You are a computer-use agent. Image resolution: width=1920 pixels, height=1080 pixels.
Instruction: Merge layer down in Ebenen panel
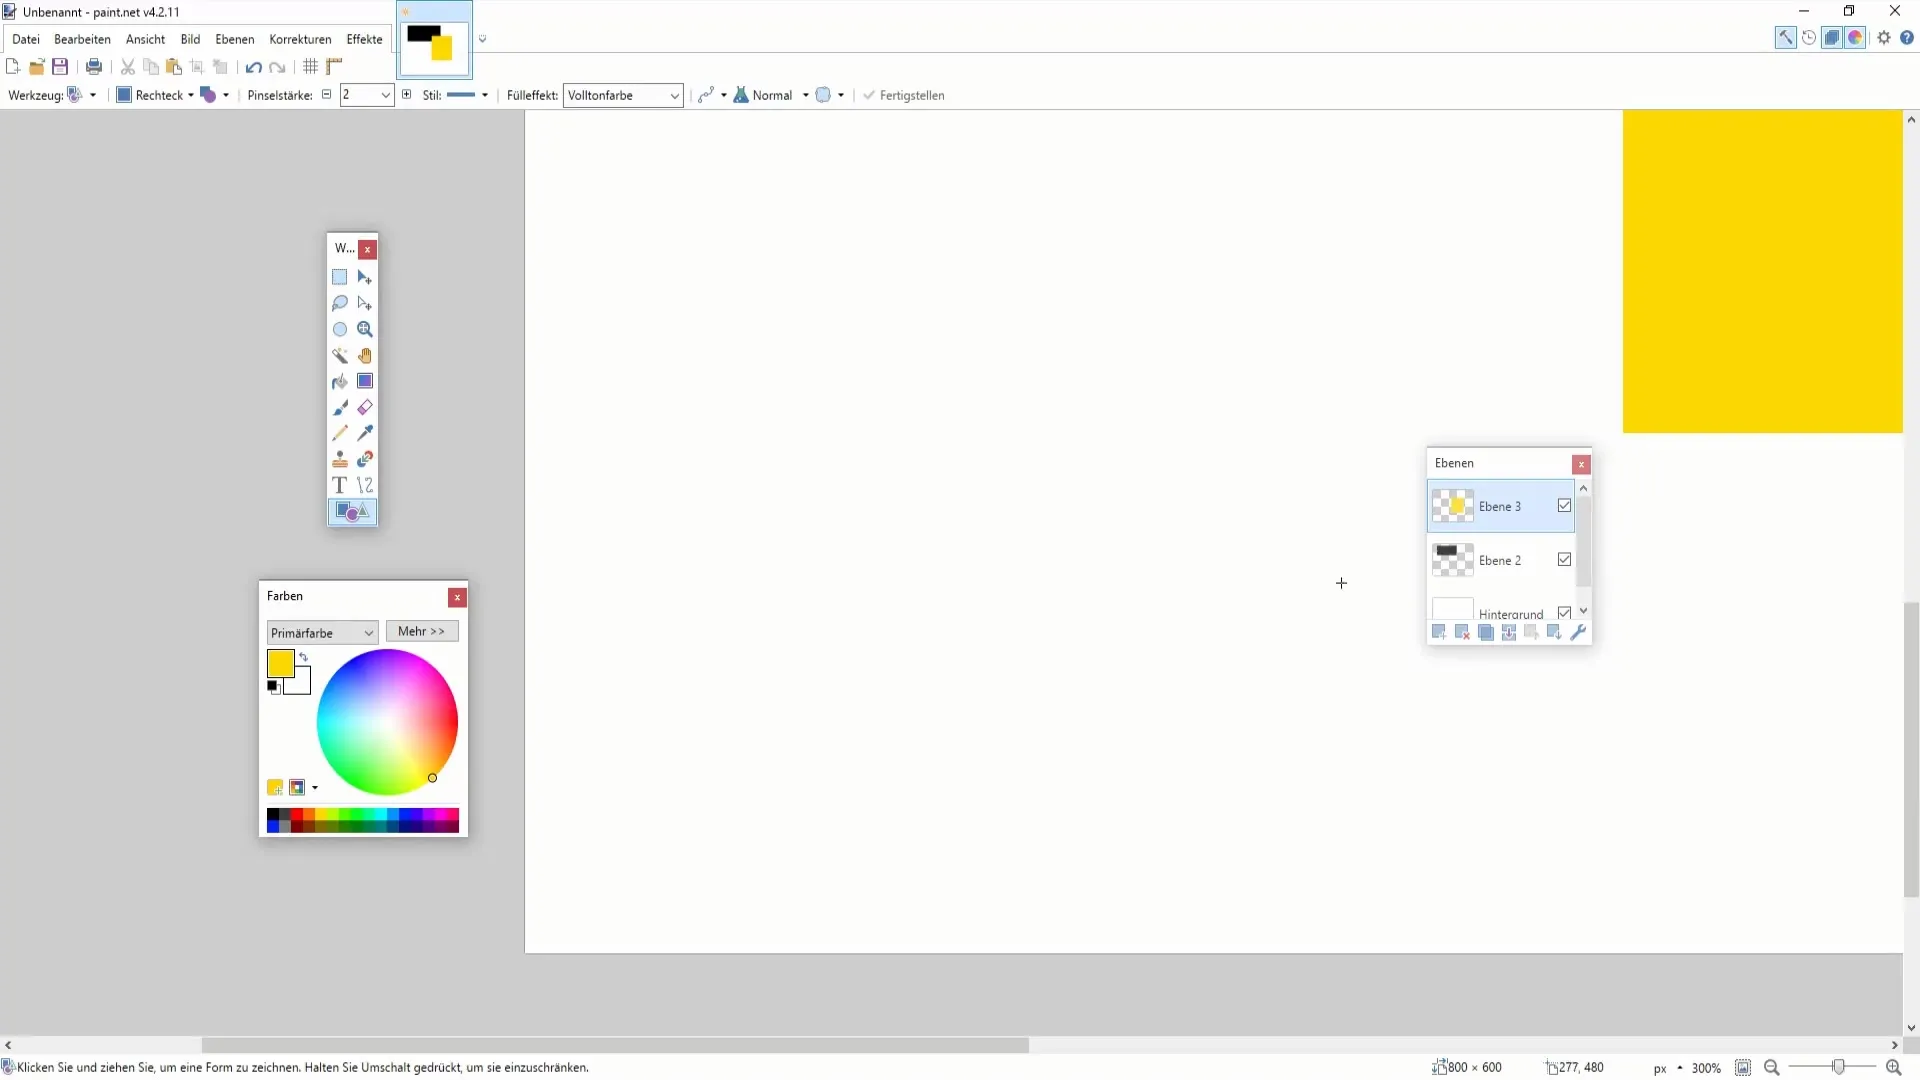[1509, 632]
